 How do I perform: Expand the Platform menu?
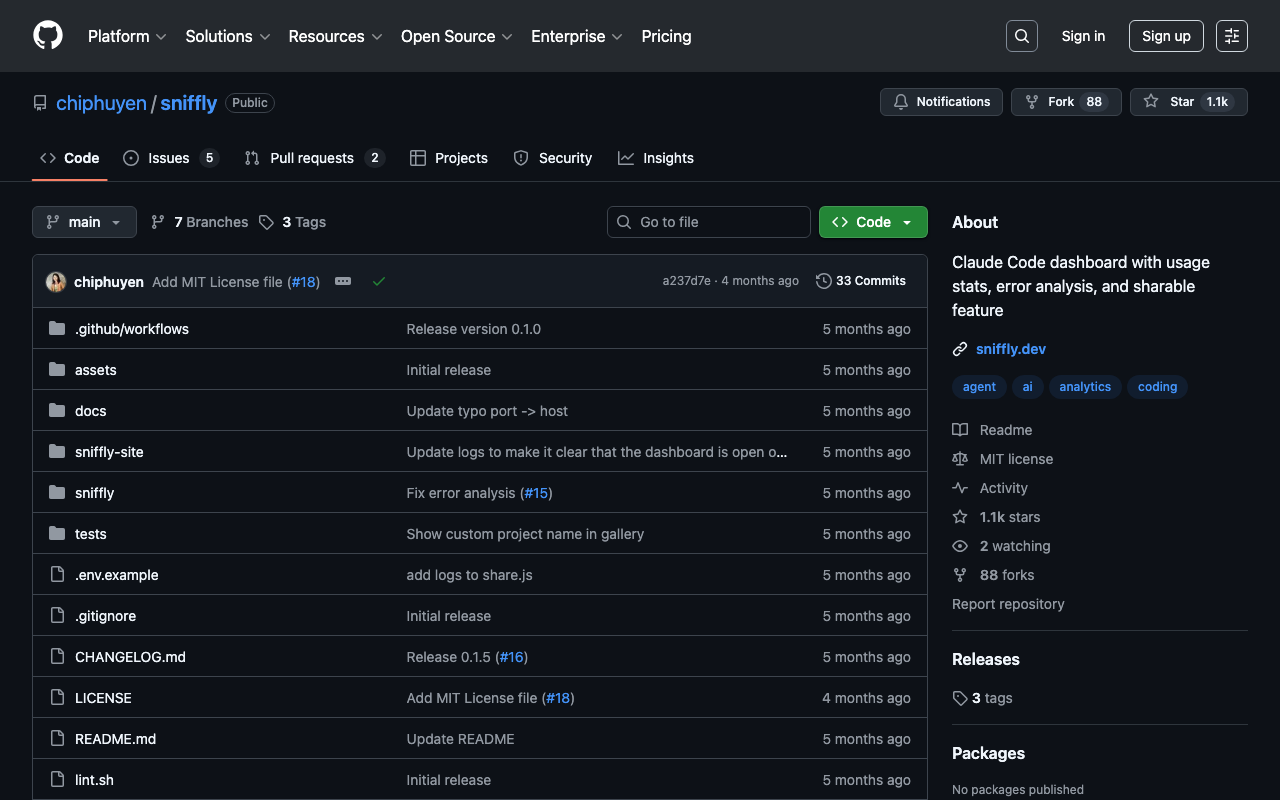coord(127,36)
